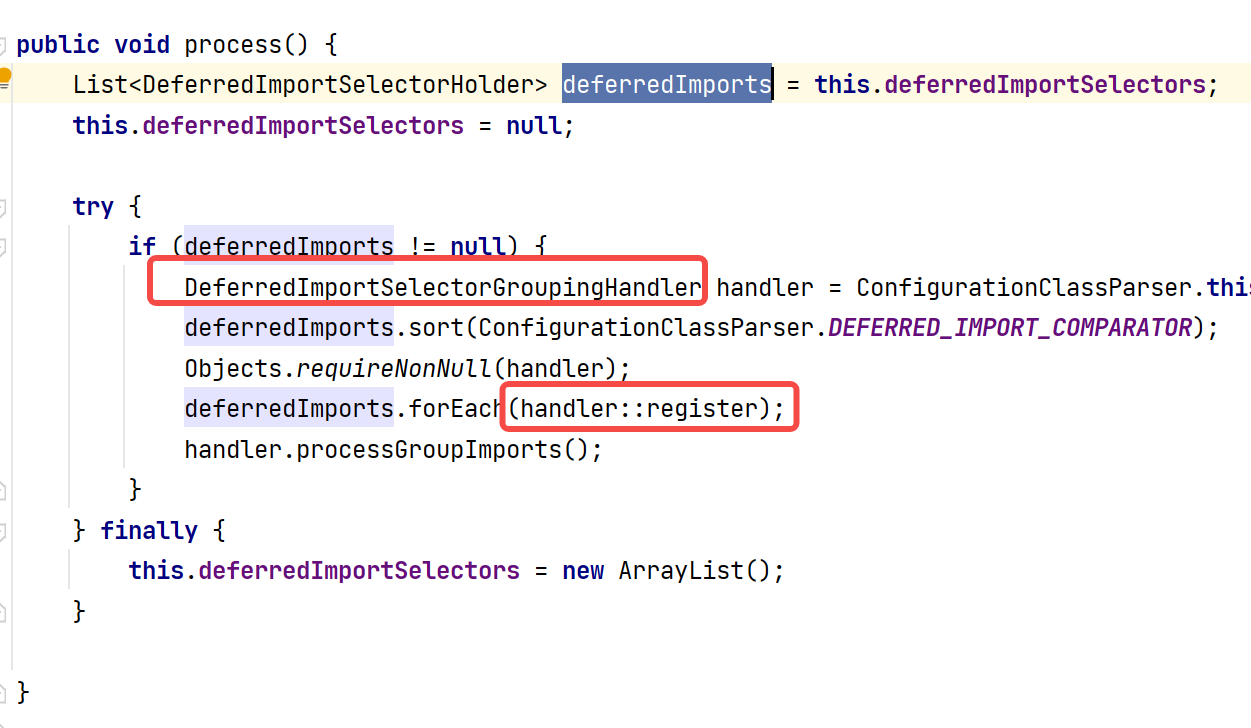
Task: Click 'deferredImportSelectors' on the List declaration line
Action: click(1045, 85)
